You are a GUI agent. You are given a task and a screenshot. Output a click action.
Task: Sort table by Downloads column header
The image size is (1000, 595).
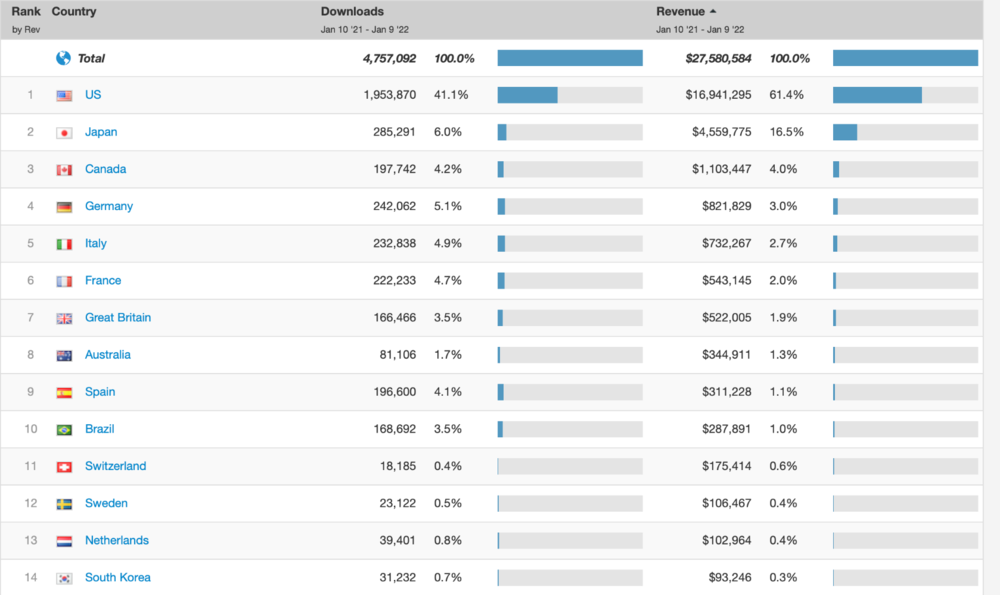click(352, 11)
